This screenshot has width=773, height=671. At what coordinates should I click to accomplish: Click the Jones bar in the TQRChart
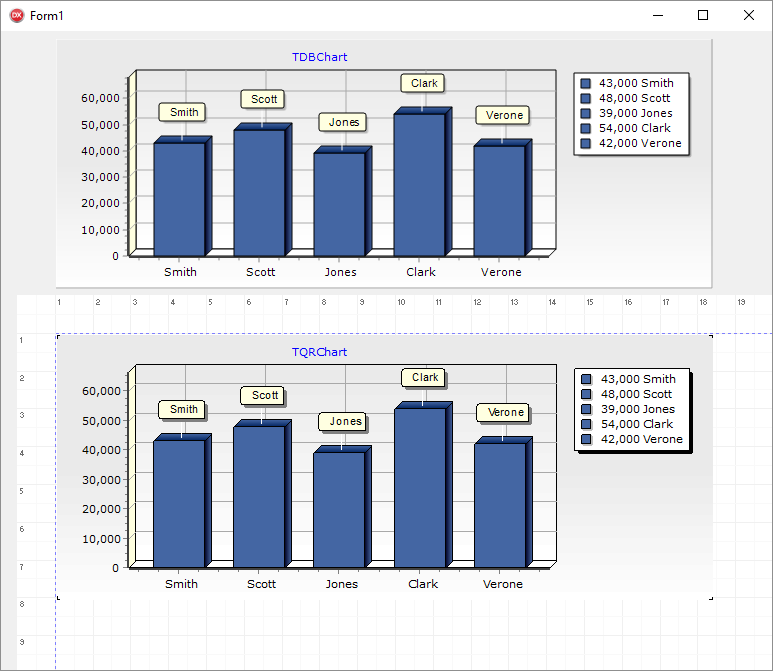(339, 510)
